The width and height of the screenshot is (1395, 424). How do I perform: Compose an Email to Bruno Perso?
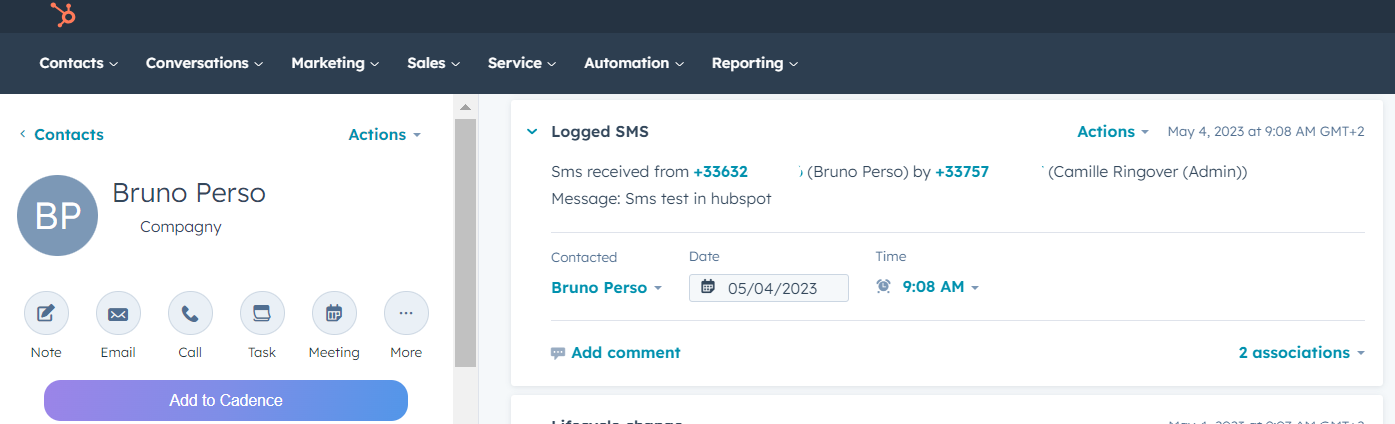[118, 314]
